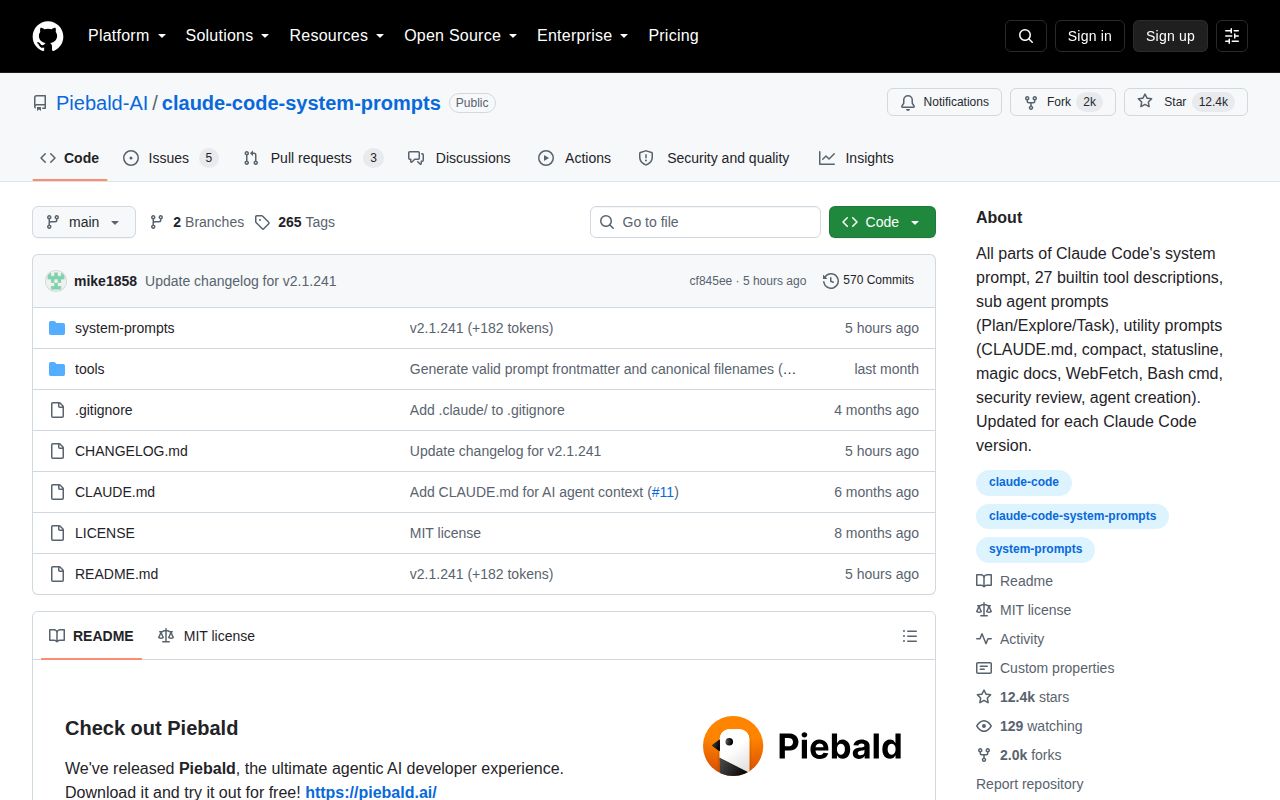
Task: View the 265 Tags link
Action: pos(295,222)
